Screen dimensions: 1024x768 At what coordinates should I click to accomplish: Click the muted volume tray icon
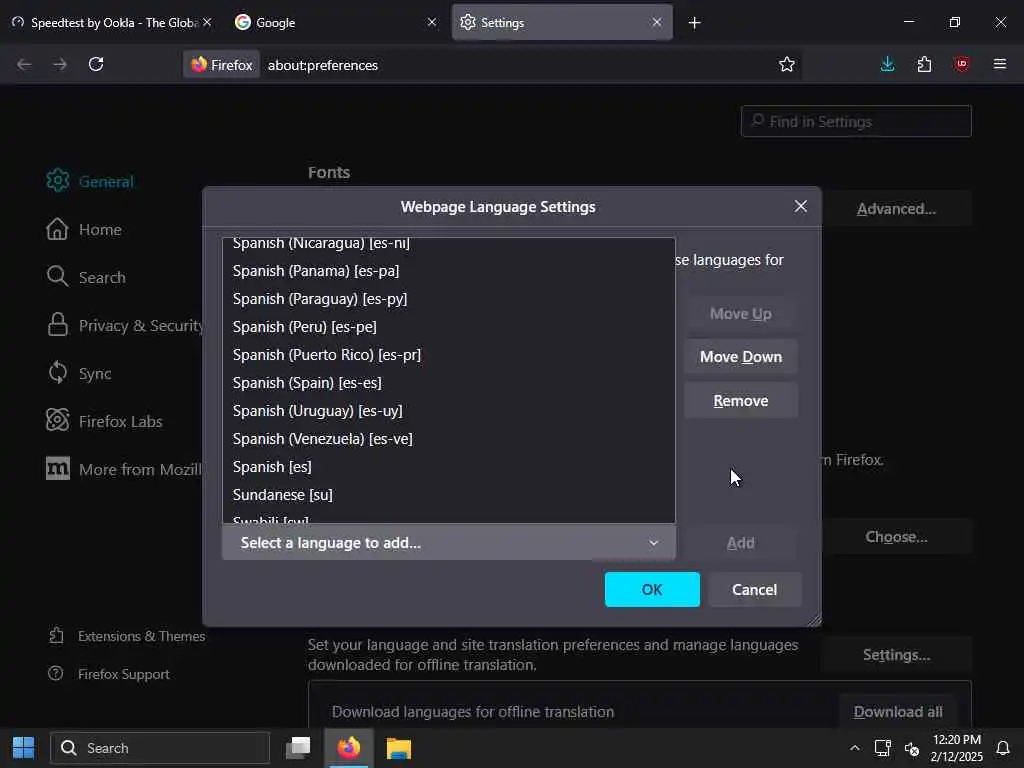912,748
